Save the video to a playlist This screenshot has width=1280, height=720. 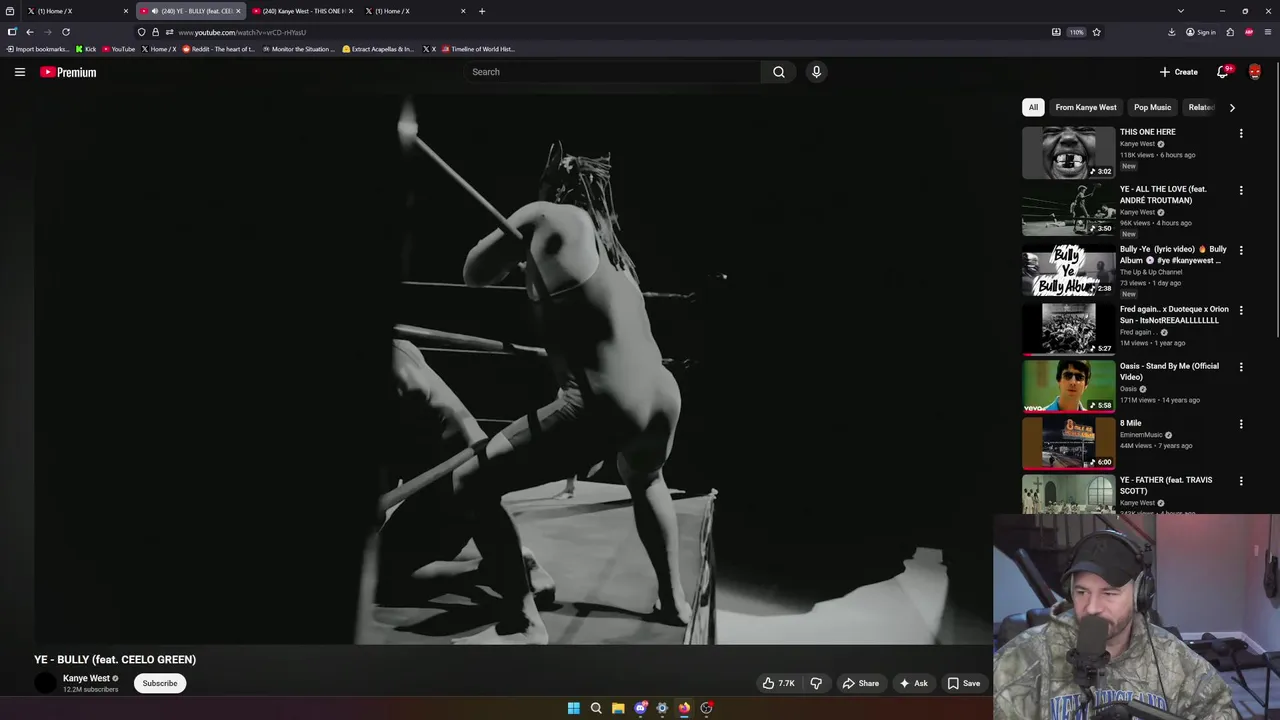point(964,683)
